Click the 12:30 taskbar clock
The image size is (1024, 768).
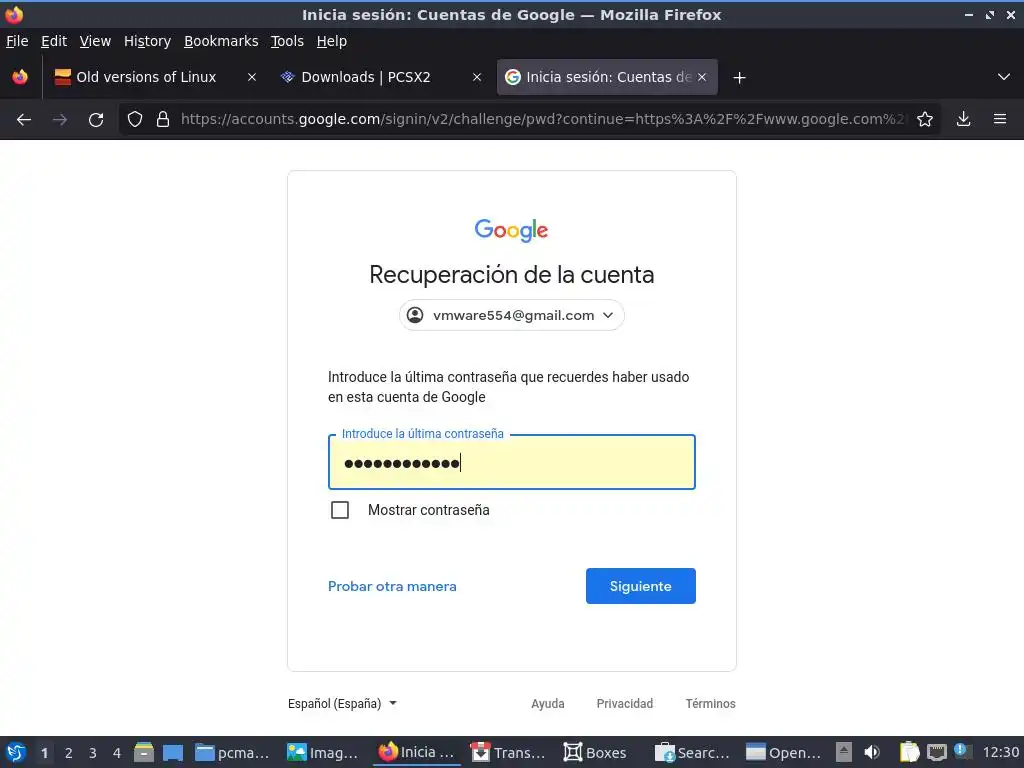pos(1000,752)
